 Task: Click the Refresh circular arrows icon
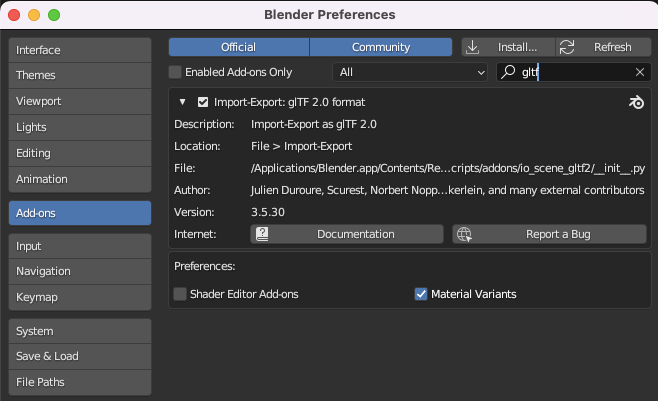567,47
